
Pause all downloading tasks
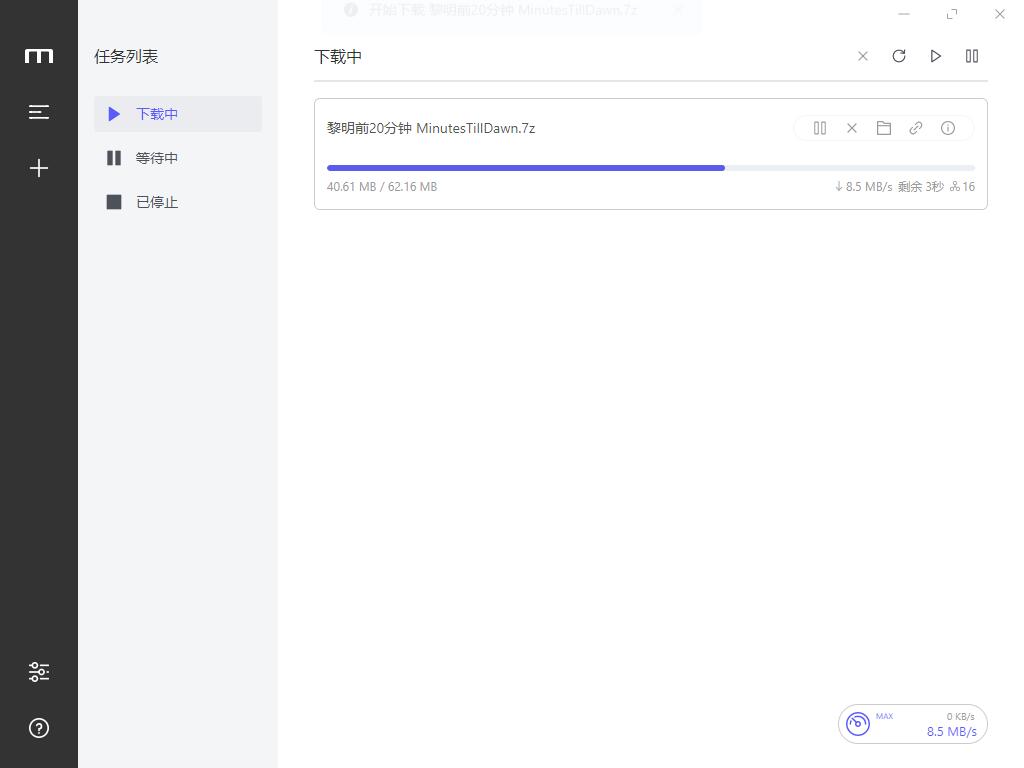click(x=972, y=56)
